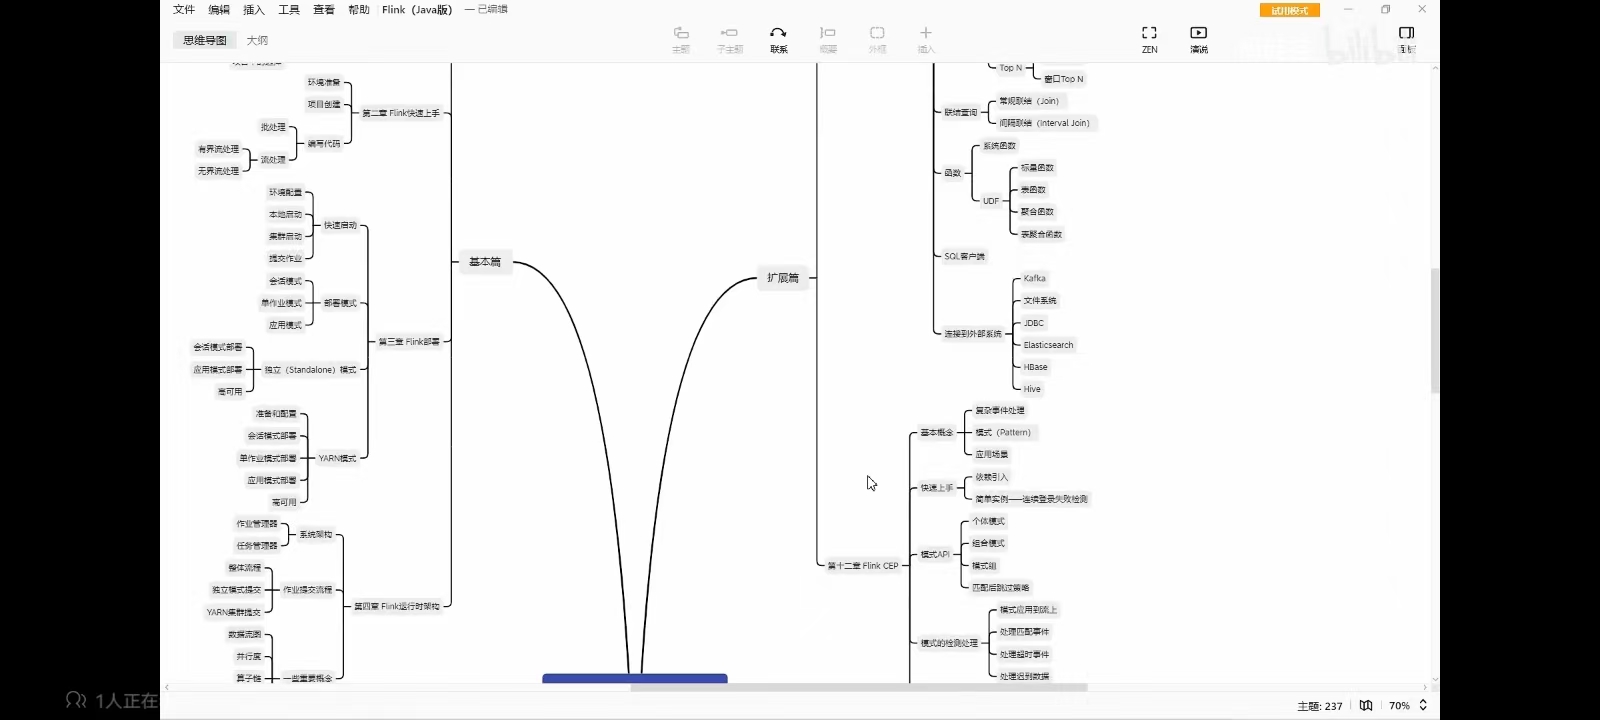Select the Kafka node
This screenshot has height=720, width=1600.
click(x=1034, y=279)
